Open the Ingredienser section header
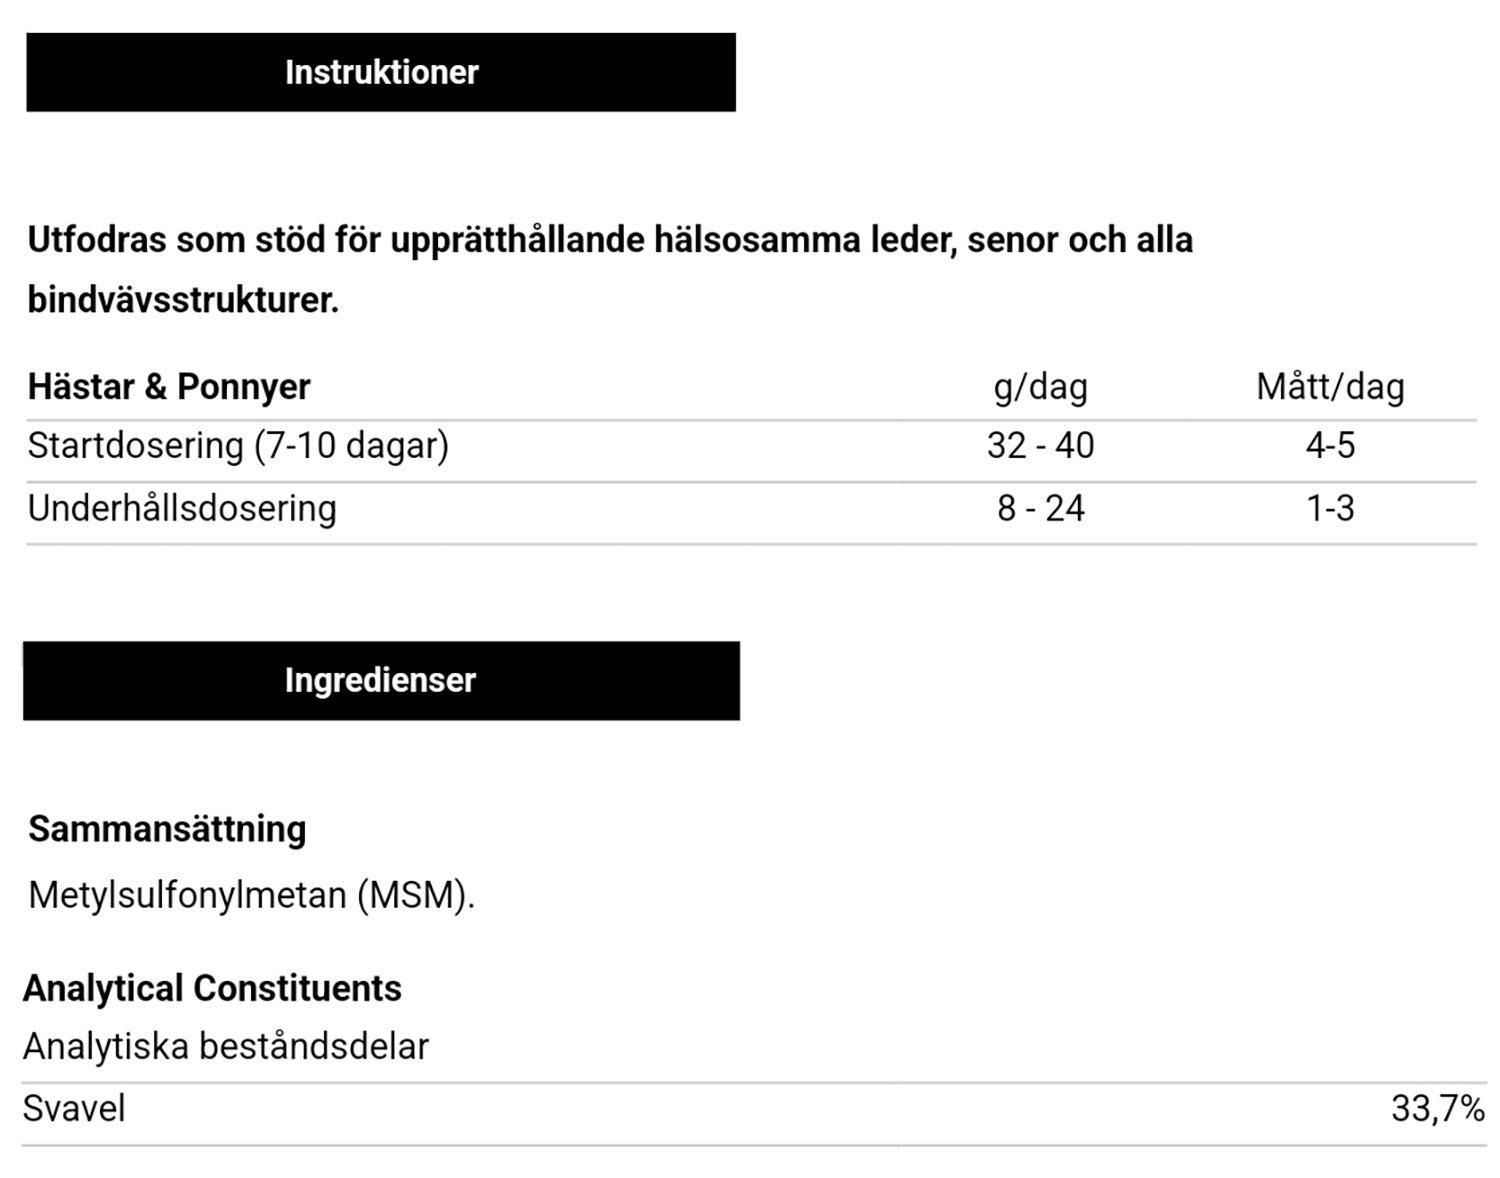The height and width of the screenshot is (1178, 1500). 381,680
